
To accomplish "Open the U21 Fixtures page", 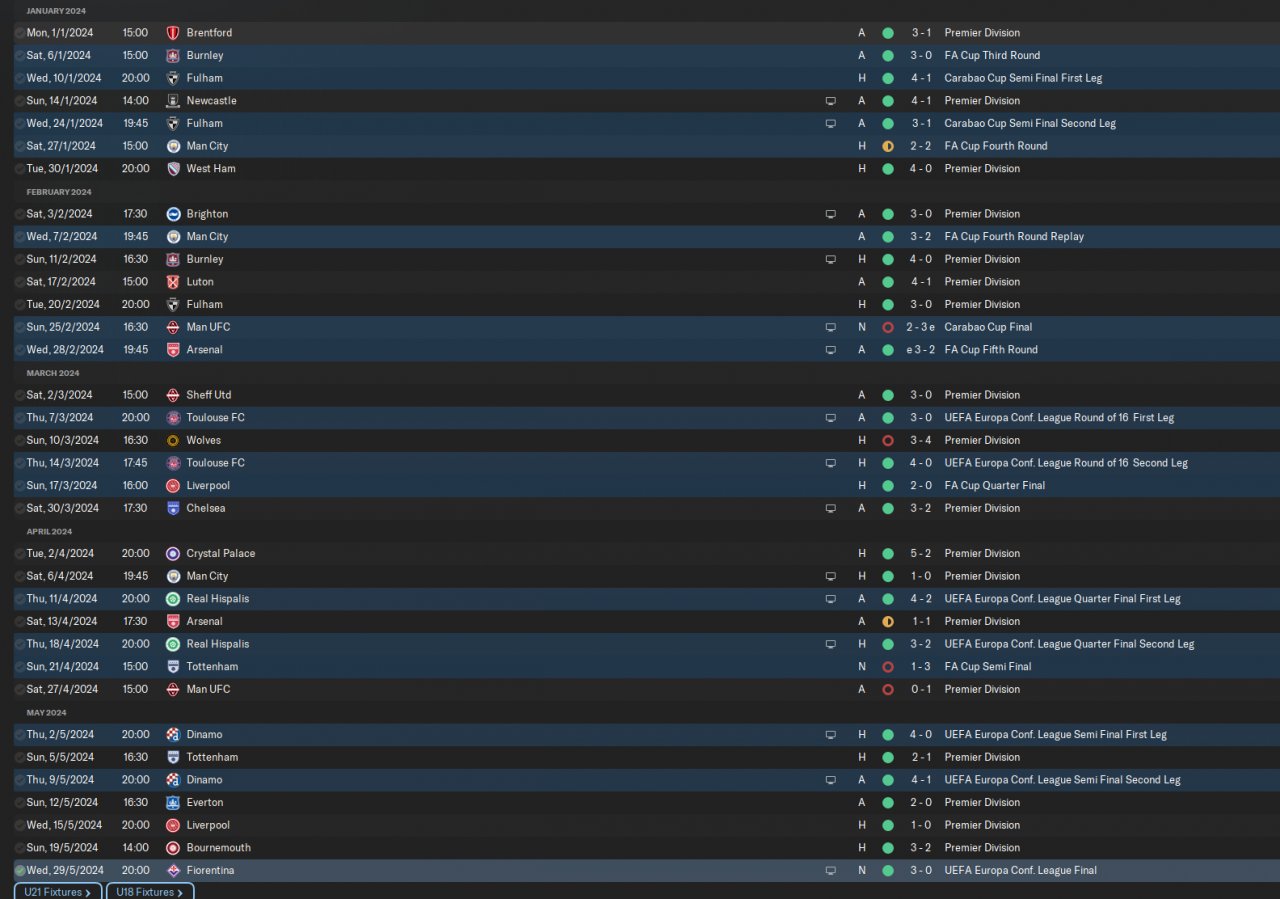I will 58,892.
